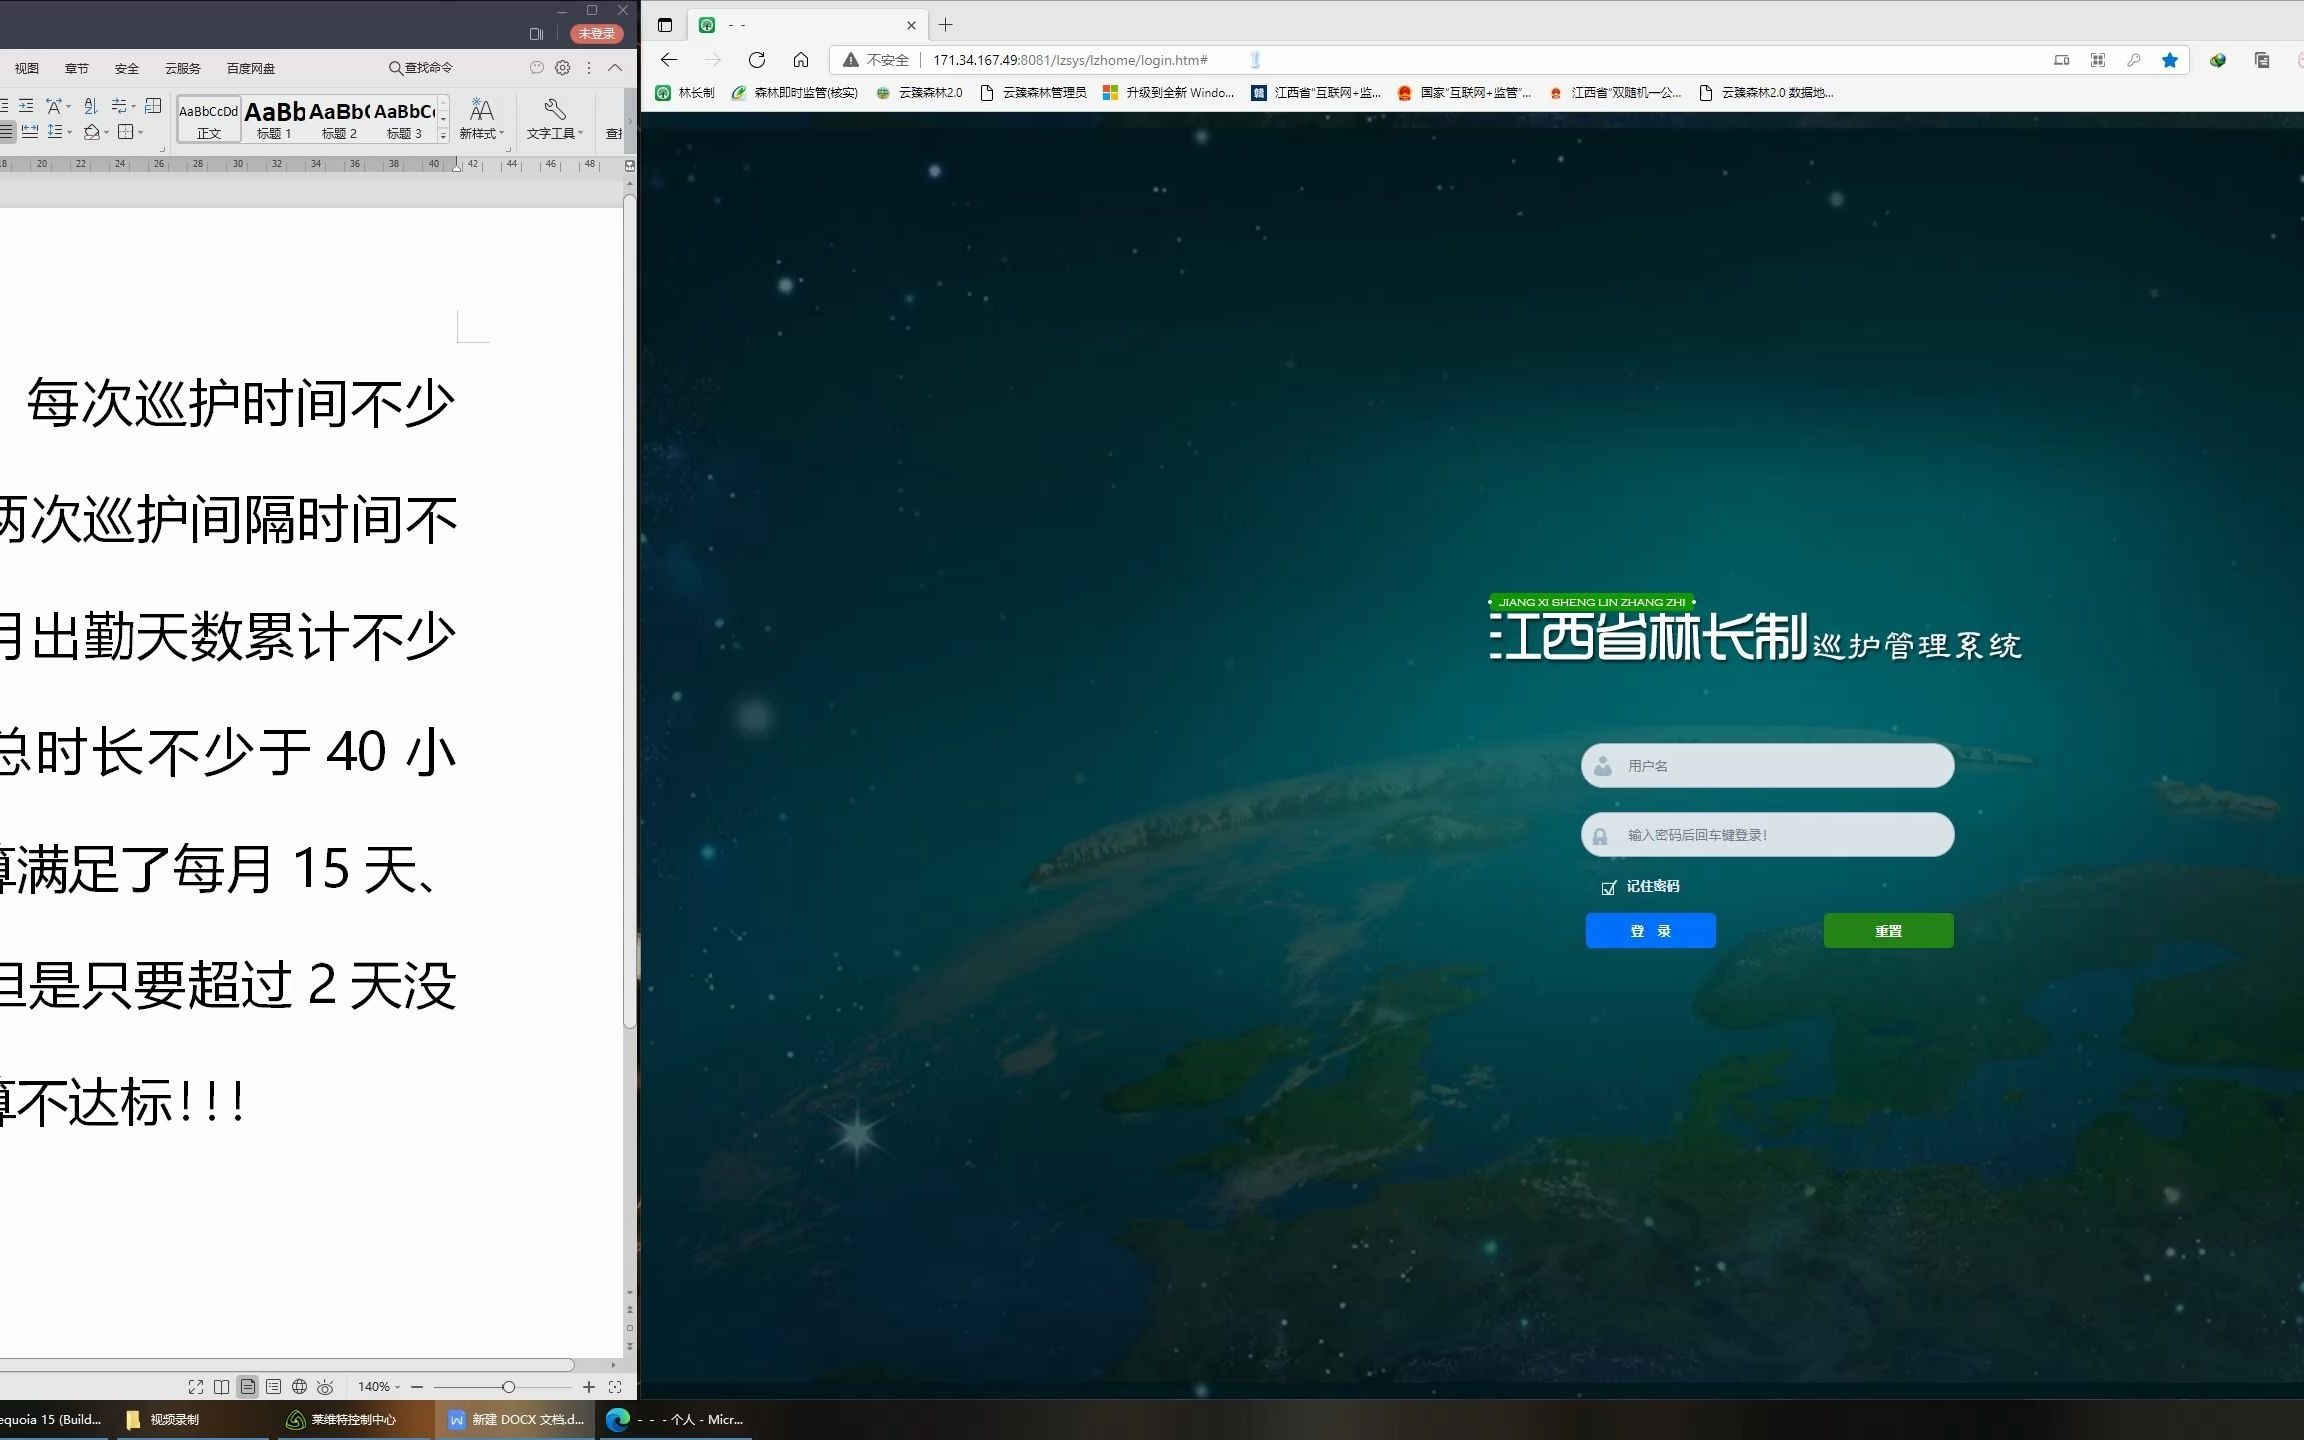Open text direction A dropdown in WPS ribbon

(x=59, y=106)
